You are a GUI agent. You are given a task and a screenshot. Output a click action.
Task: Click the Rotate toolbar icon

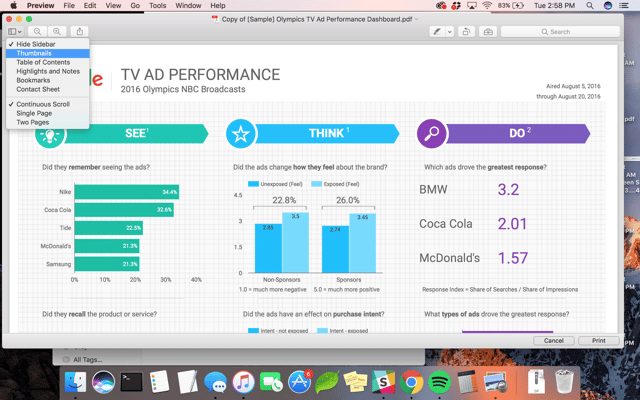pos(466,32)
